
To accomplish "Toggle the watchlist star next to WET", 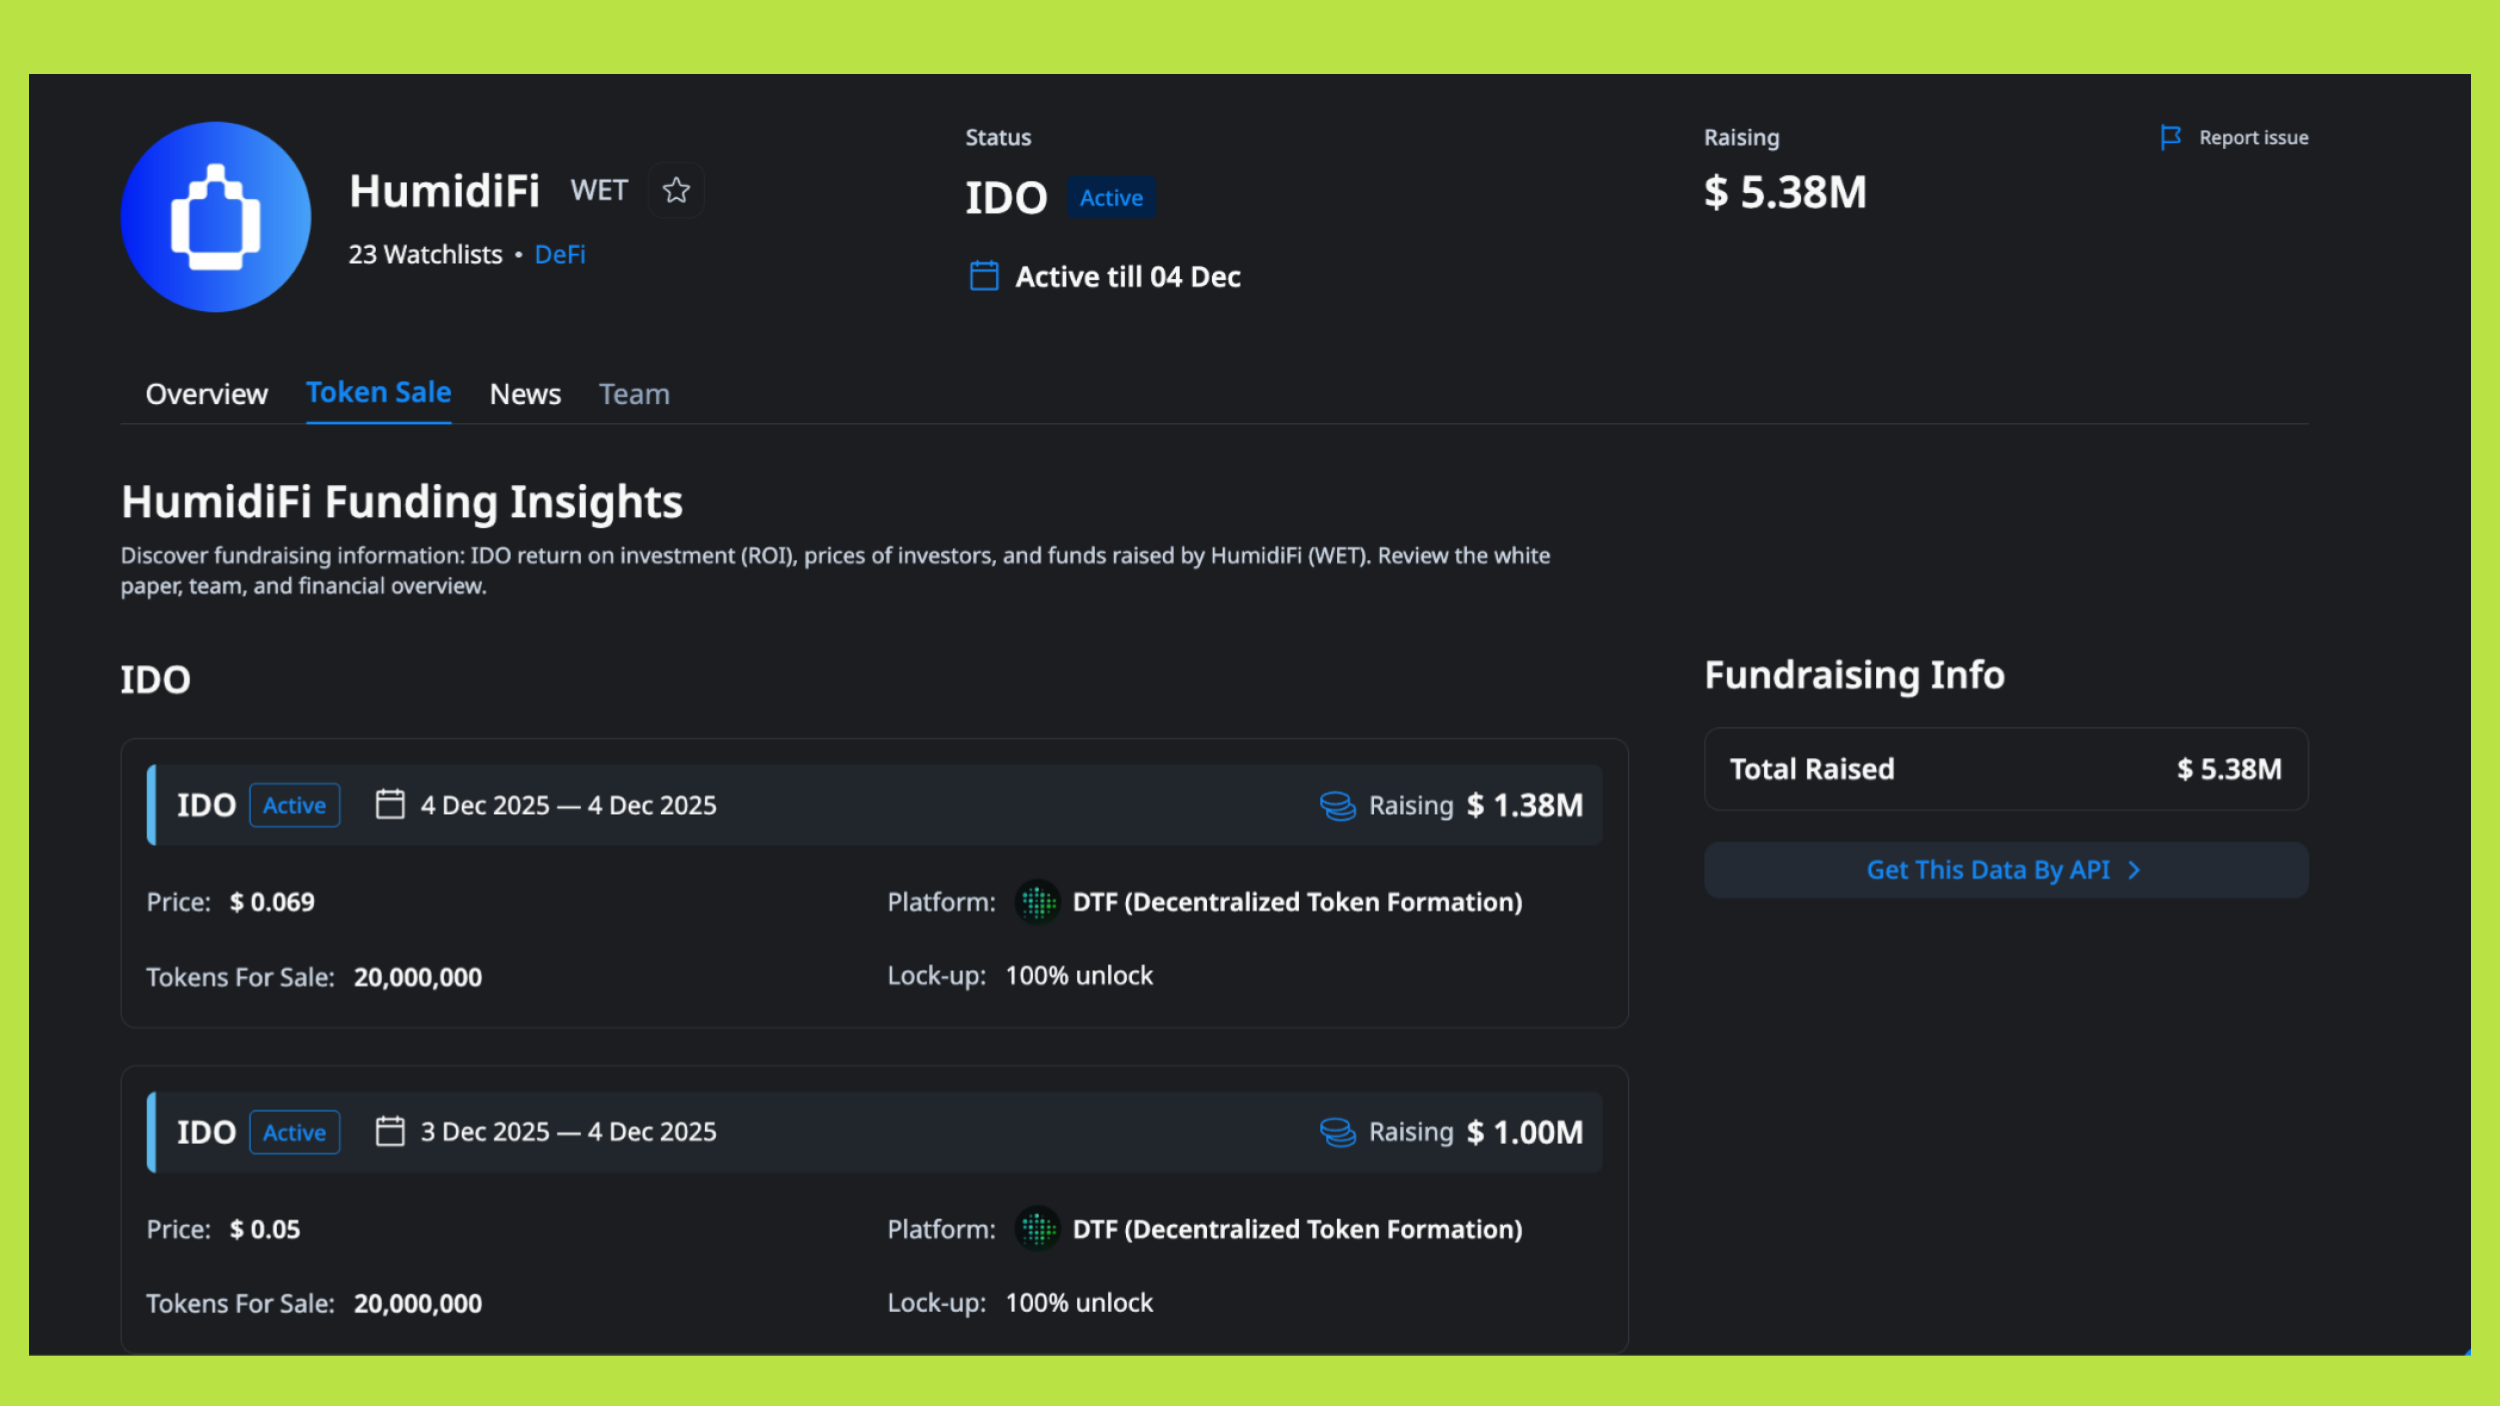I will [676, 190].
